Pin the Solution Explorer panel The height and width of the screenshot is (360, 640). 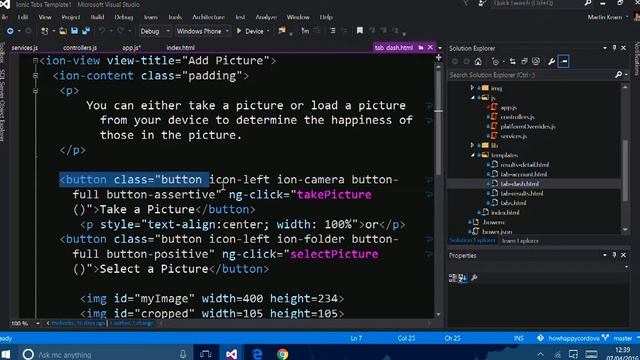coord(614,48)
